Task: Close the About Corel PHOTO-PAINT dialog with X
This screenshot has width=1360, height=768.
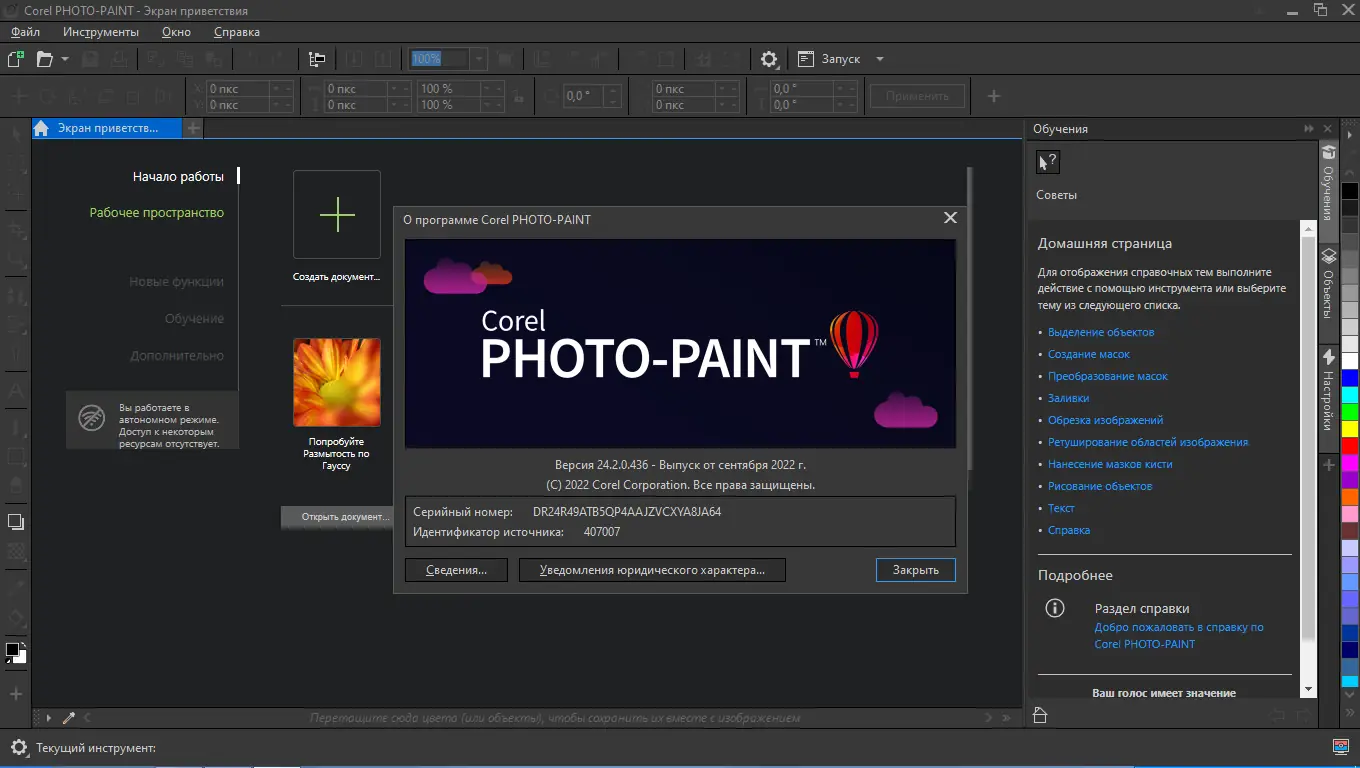Action: [950, 218]
